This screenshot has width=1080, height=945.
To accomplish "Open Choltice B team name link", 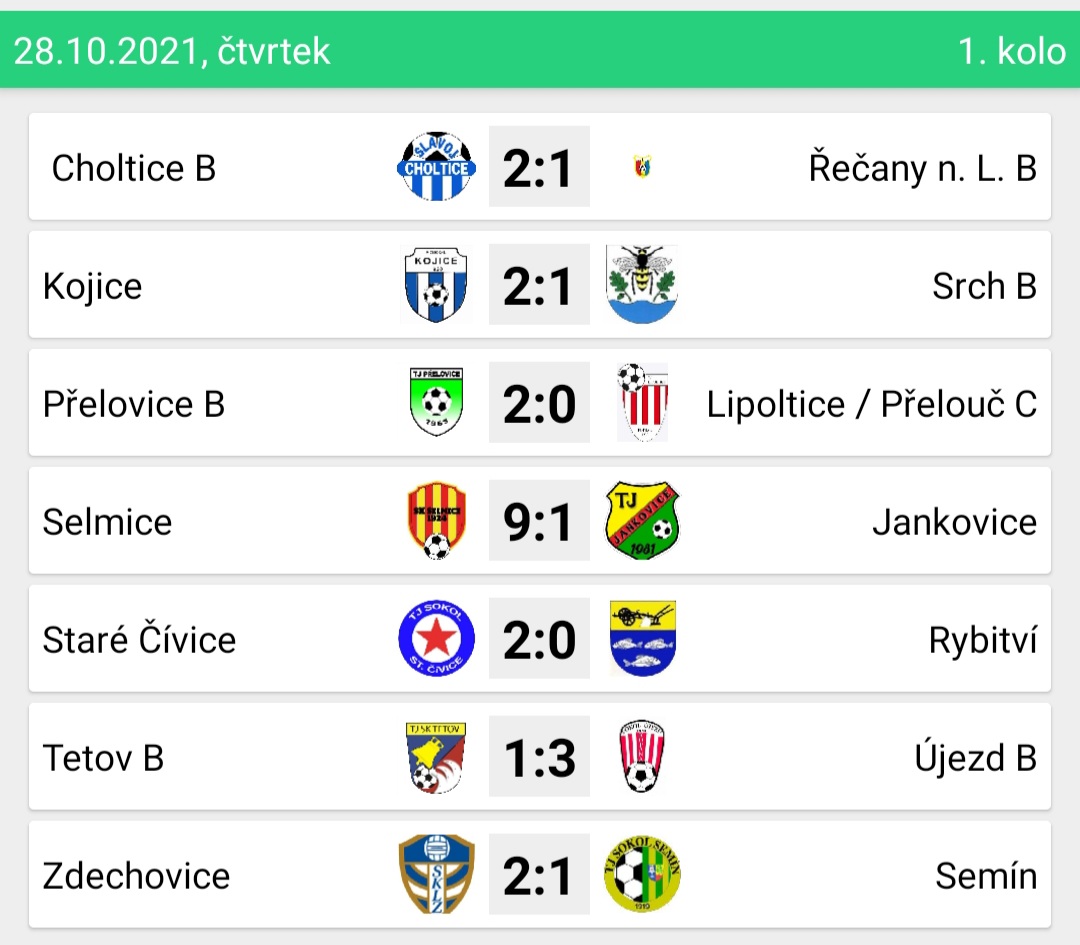I will click(134, 168).
